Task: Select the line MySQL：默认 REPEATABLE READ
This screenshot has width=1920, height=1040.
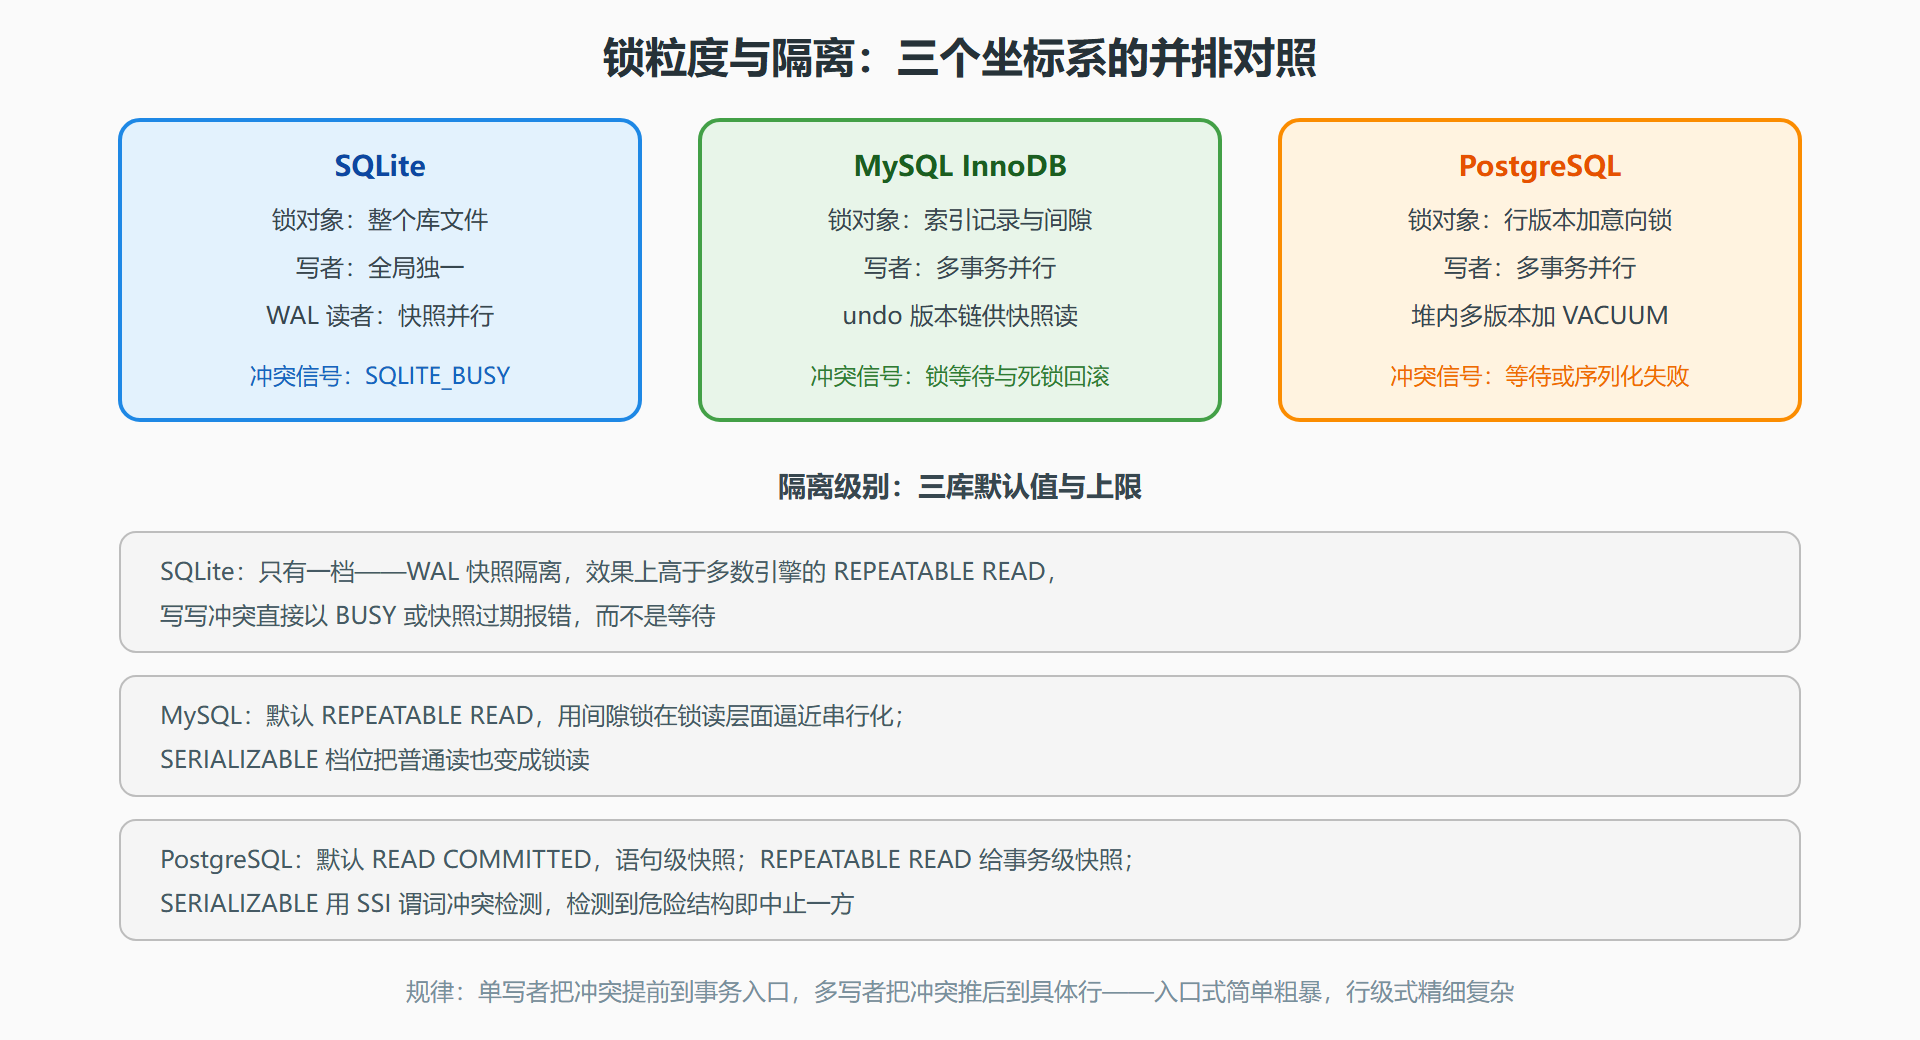Action: pos(532,716)
